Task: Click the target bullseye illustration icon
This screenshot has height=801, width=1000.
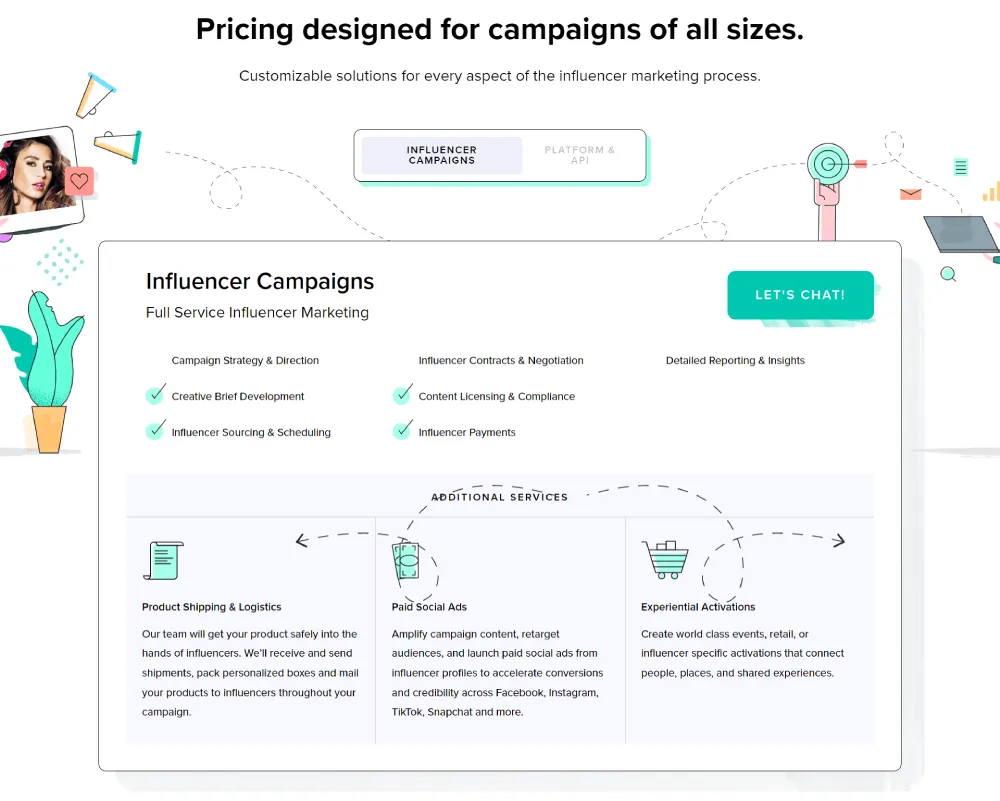Action: (x=828, y=164)
